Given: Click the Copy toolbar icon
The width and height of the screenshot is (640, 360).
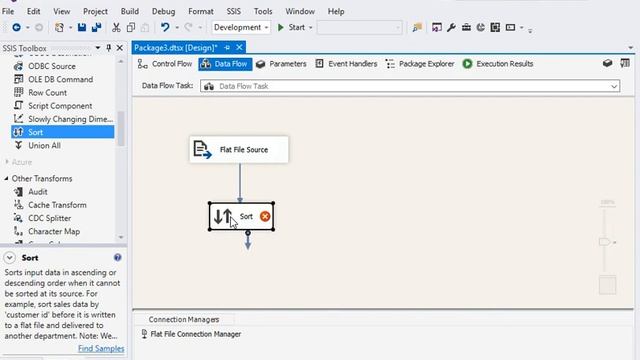Looking at the screenshot, I should pos(131,27).
